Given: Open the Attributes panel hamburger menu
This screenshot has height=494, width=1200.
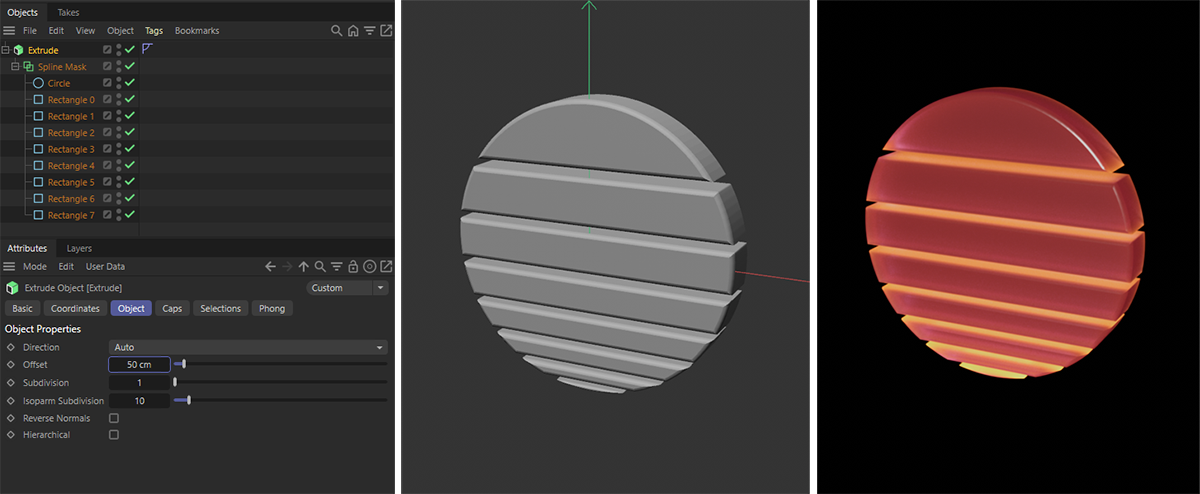Looking at the screenshot, I should pyautogui.click(x=9, y=267).
